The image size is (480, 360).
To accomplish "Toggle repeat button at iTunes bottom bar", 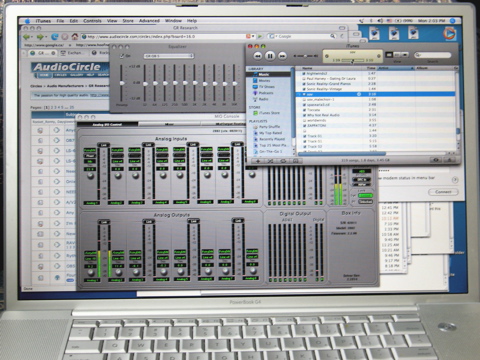I will [283, 161].
